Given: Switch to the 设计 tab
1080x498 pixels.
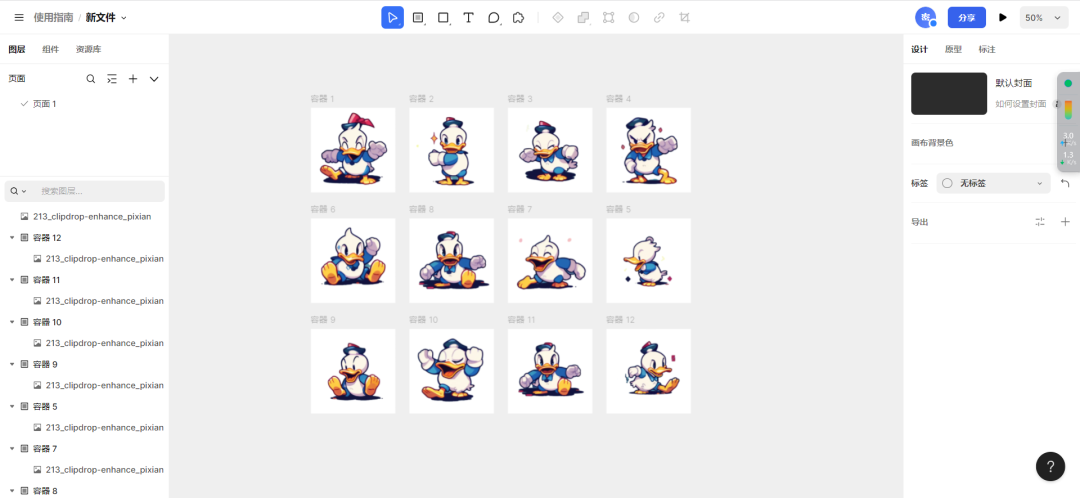Looking at the screenshot, I should point(920,49).
